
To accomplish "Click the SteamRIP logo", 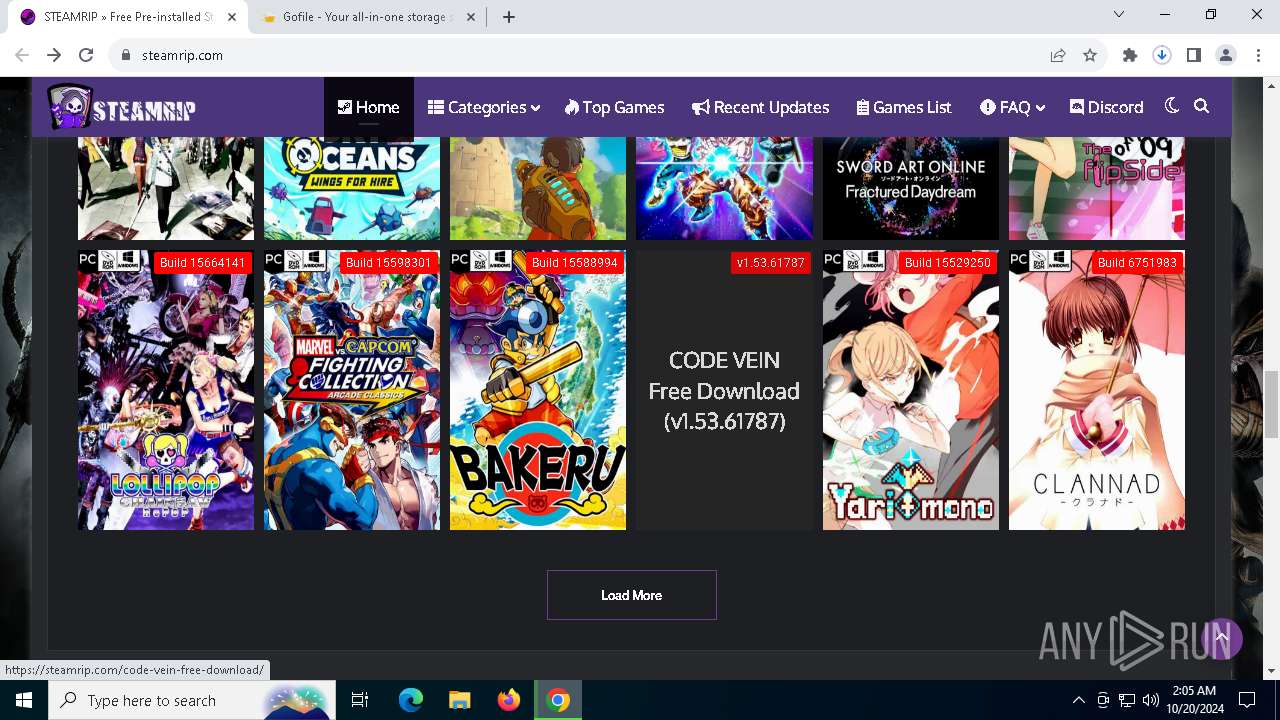I will click(121, 107).
